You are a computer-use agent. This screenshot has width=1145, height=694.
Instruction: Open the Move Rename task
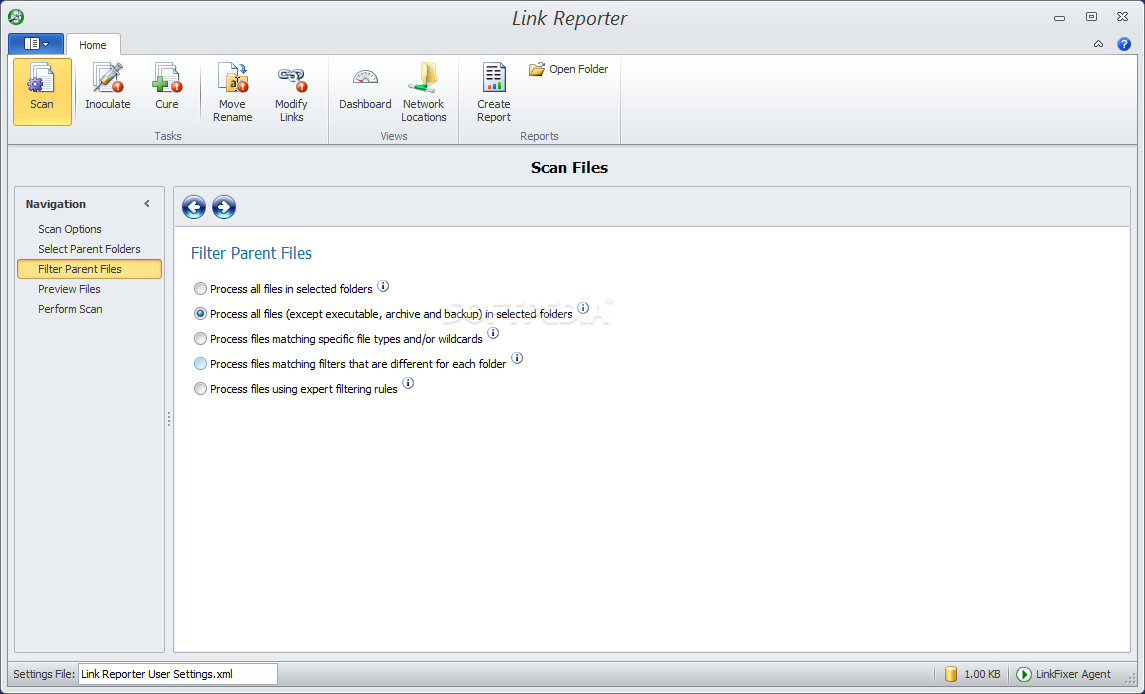(x=232, y=92)
